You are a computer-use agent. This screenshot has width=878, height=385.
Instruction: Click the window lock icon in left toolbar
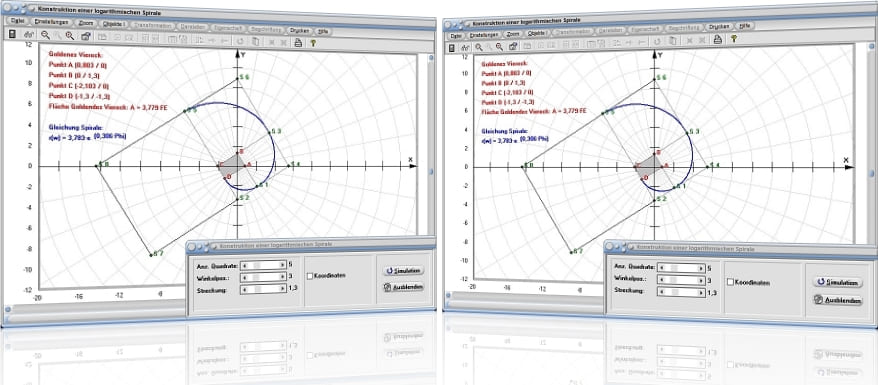[85, 36]
